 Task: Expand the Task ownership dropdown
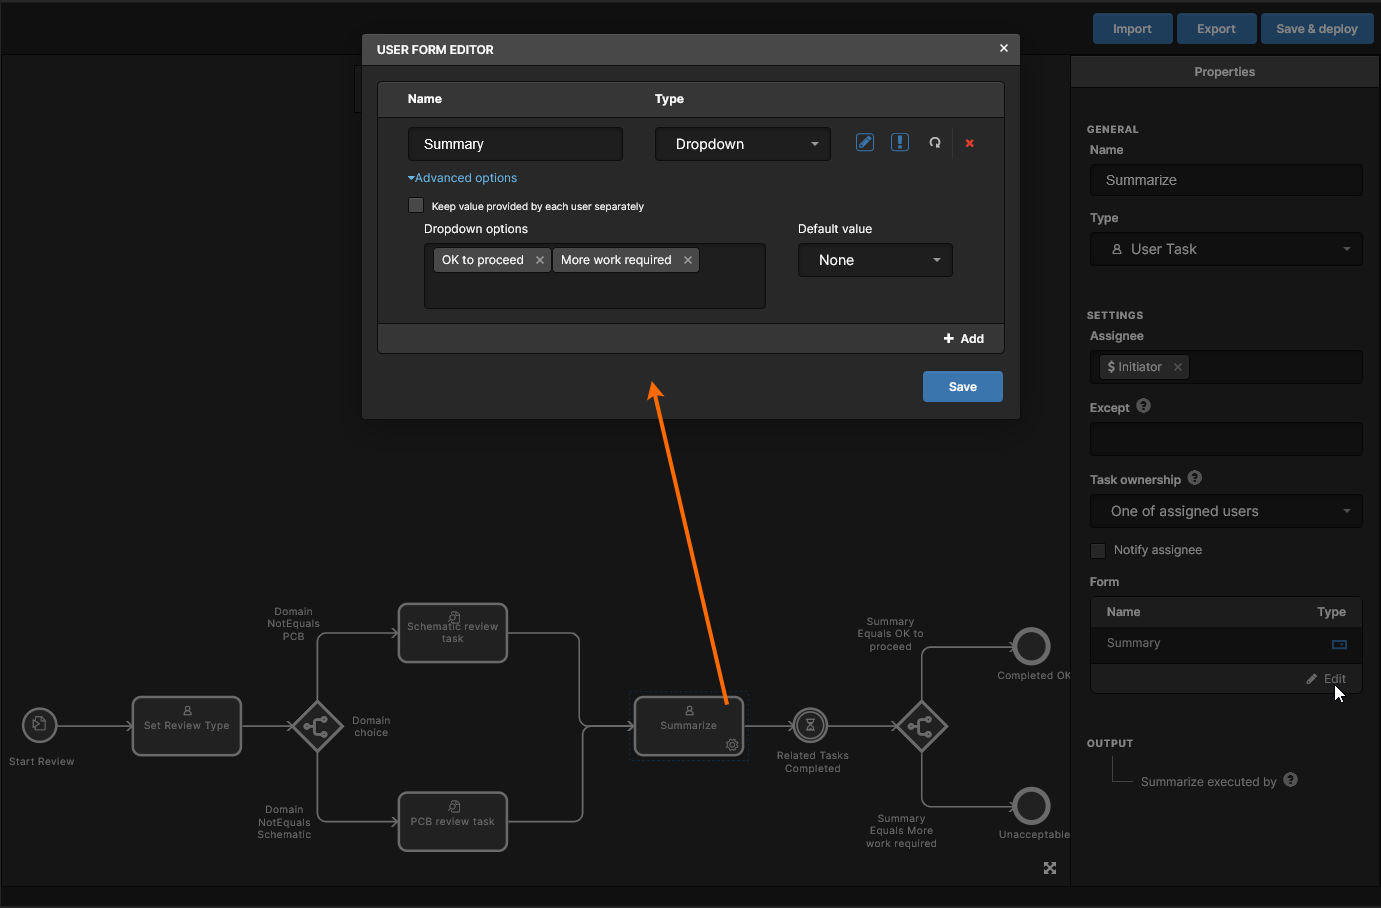[x=1226, y=511]
